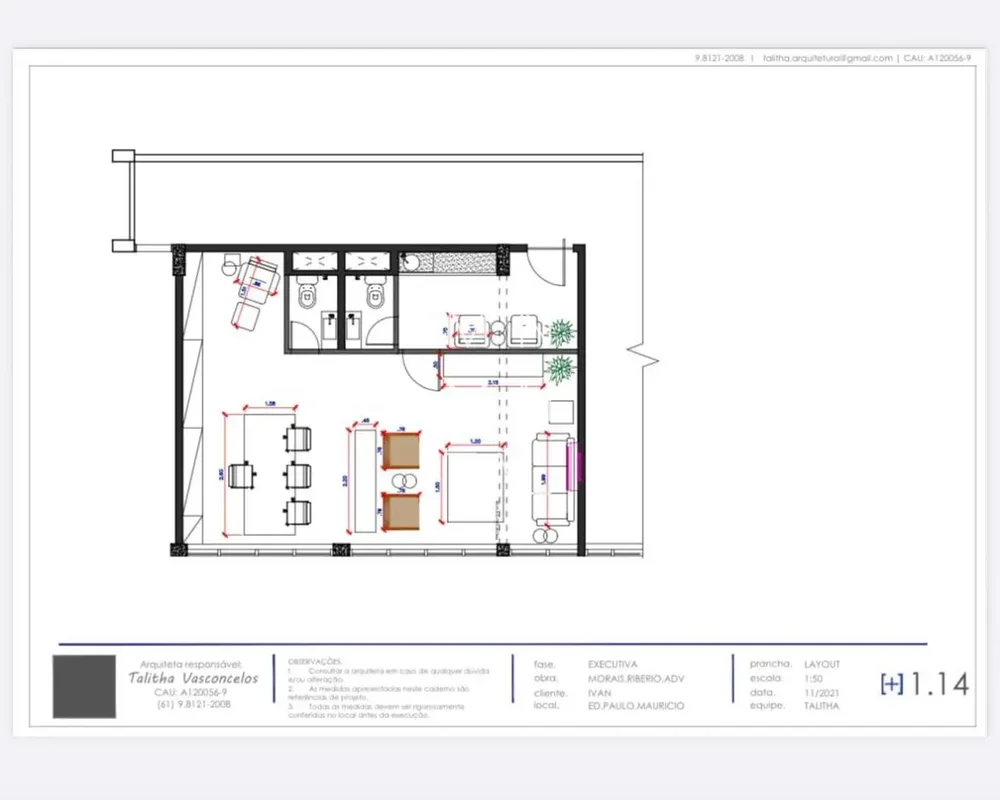Click the EXECUTIVA fase value
Screen dimensions: 1000x800
click(612, 665)
